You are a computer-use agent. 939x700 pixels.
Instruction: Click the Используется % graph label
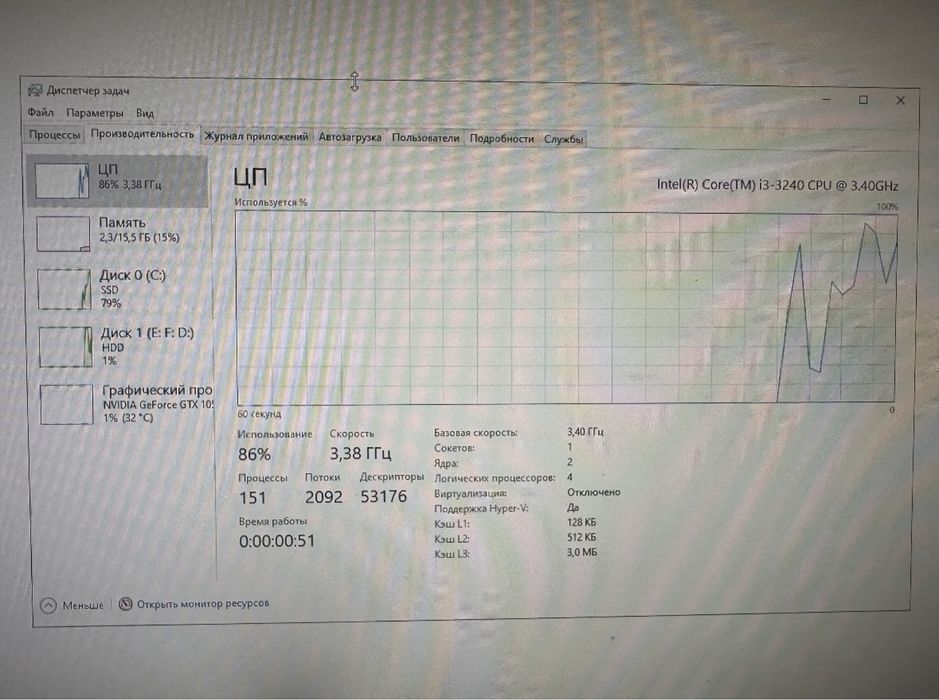point(271,202)
